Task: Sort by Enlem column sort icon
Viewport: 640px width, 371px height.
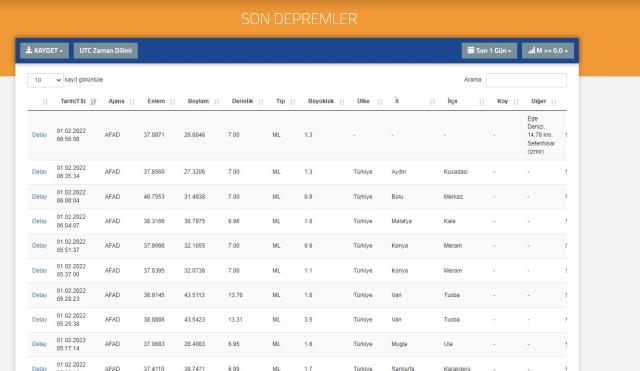Action: click(172, 102)
